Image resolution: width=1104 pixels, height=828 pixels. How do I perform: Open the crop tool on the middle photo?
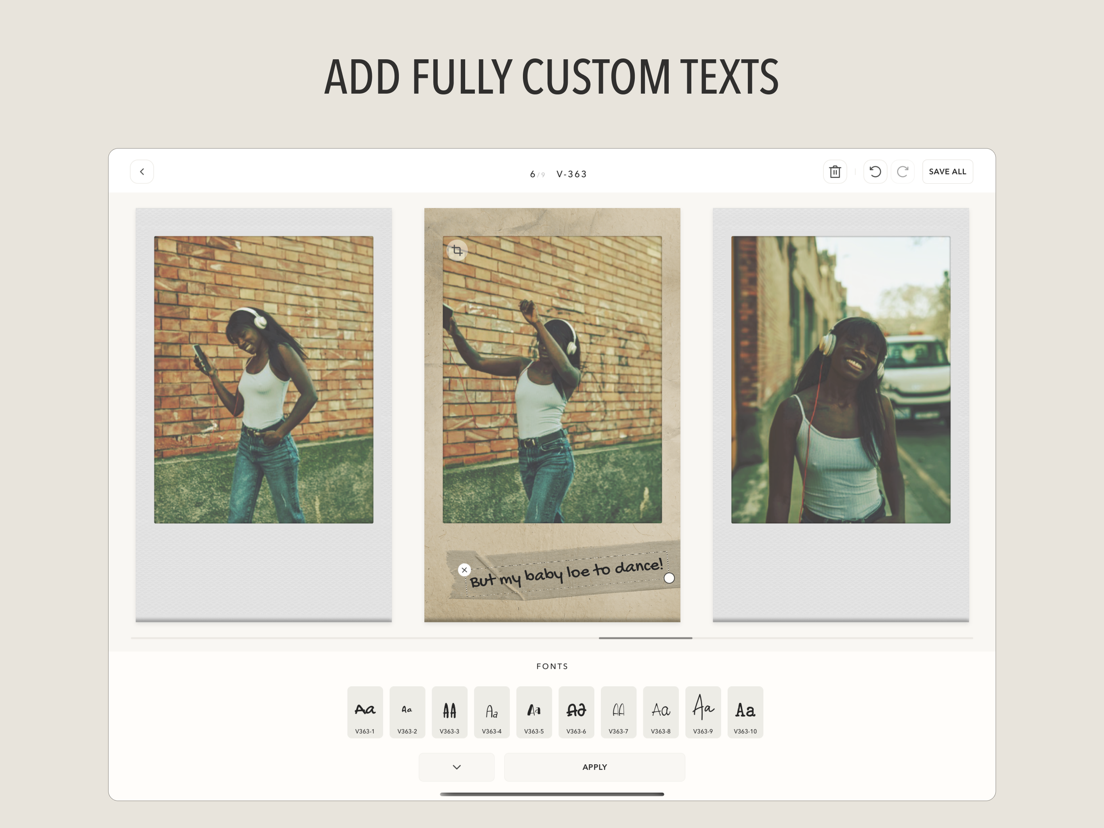point(456,251)
